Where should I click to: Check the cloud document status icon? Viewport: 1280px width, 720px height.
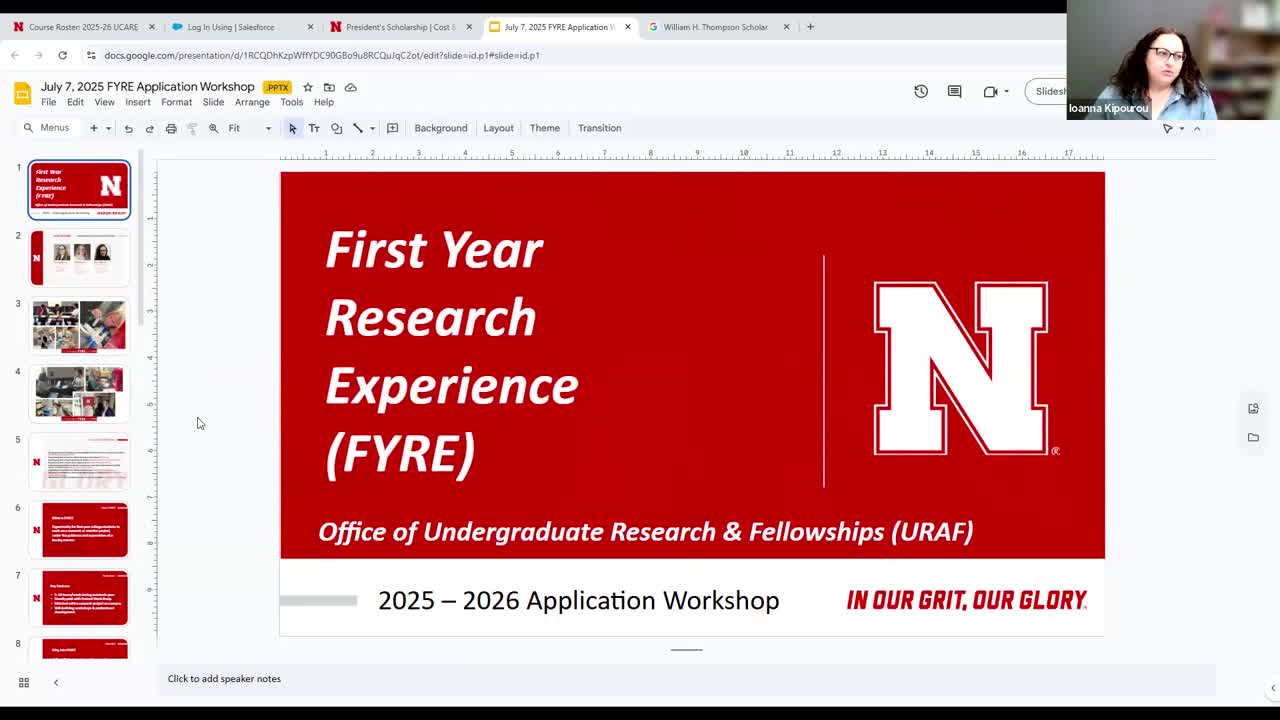tap(350, 87)
